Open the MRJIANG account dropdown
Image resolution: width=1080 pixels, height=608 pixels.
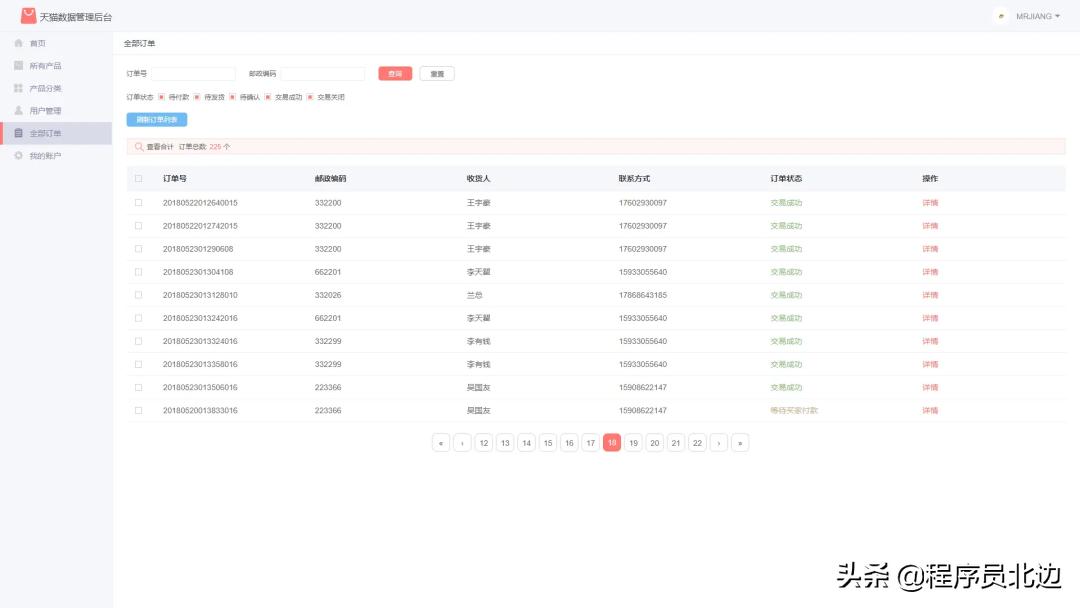pyautogui.click(x=1037, y=17)
